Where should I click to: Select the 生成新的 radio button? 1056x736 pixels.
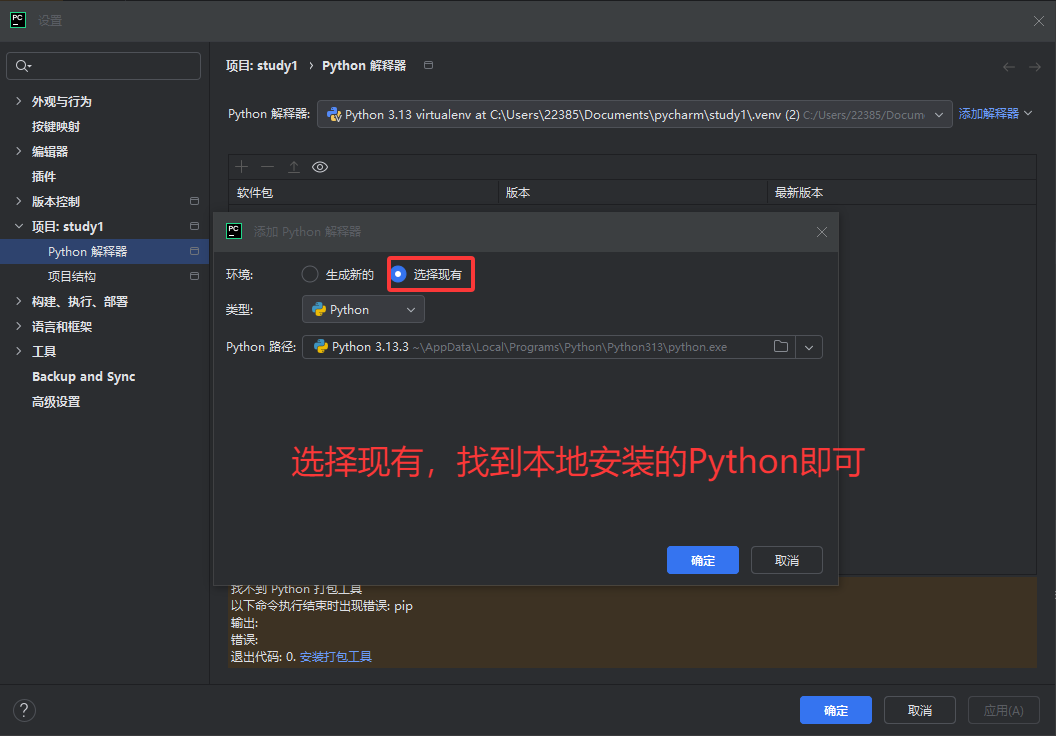pos(310,274)
